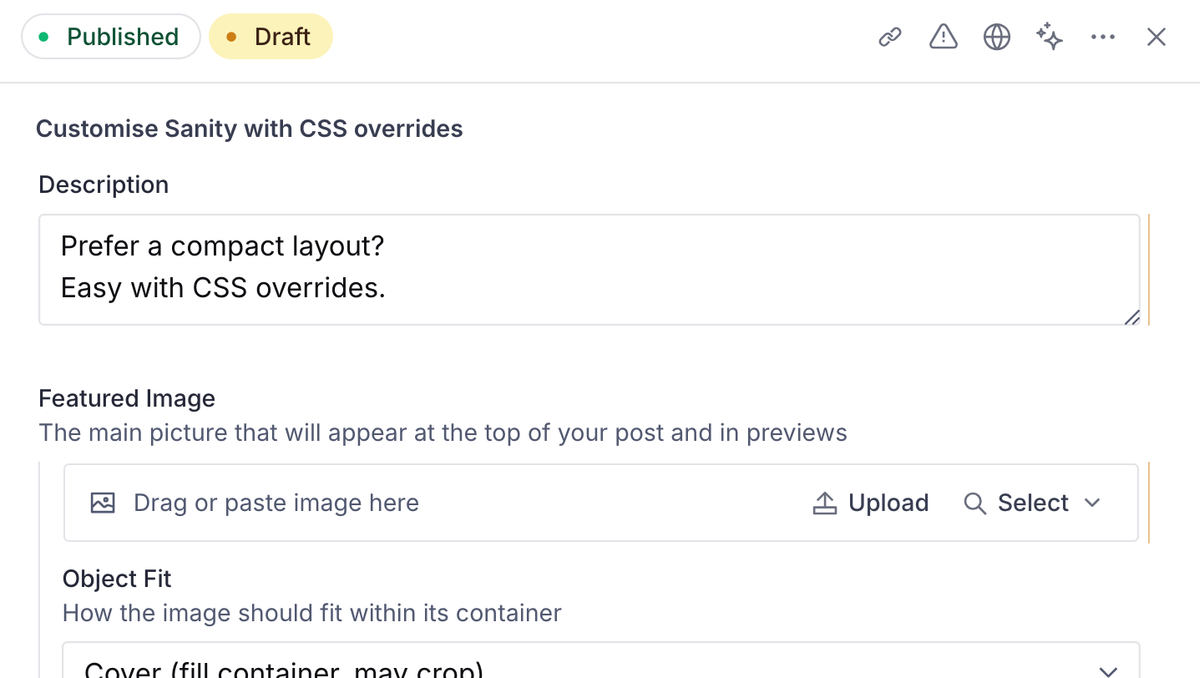Open the Cover object fit select box
The width and height of the screenshot is (1200, 678).
coord(601,660)
